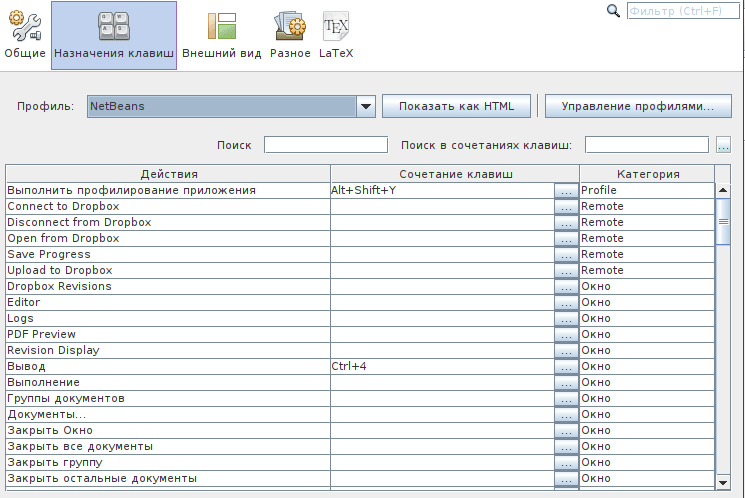
Task: Select the Open from Dropbox action
Action: click(168, 238)
